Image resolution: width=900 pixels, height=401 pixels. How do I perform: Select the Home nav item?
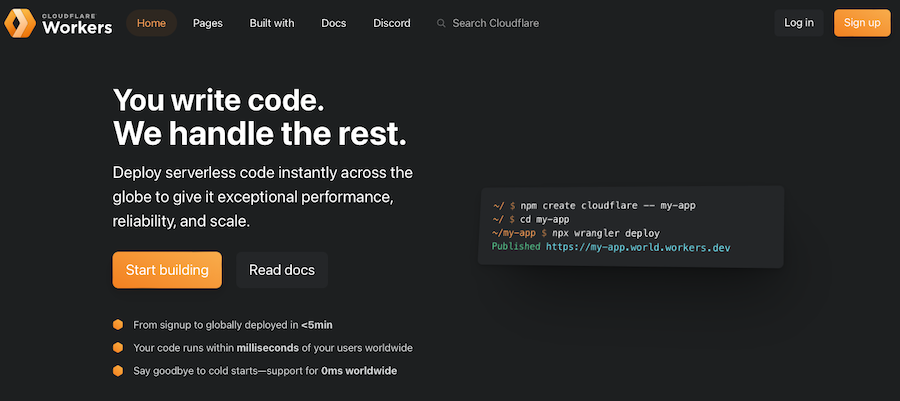tap(151, 23)
